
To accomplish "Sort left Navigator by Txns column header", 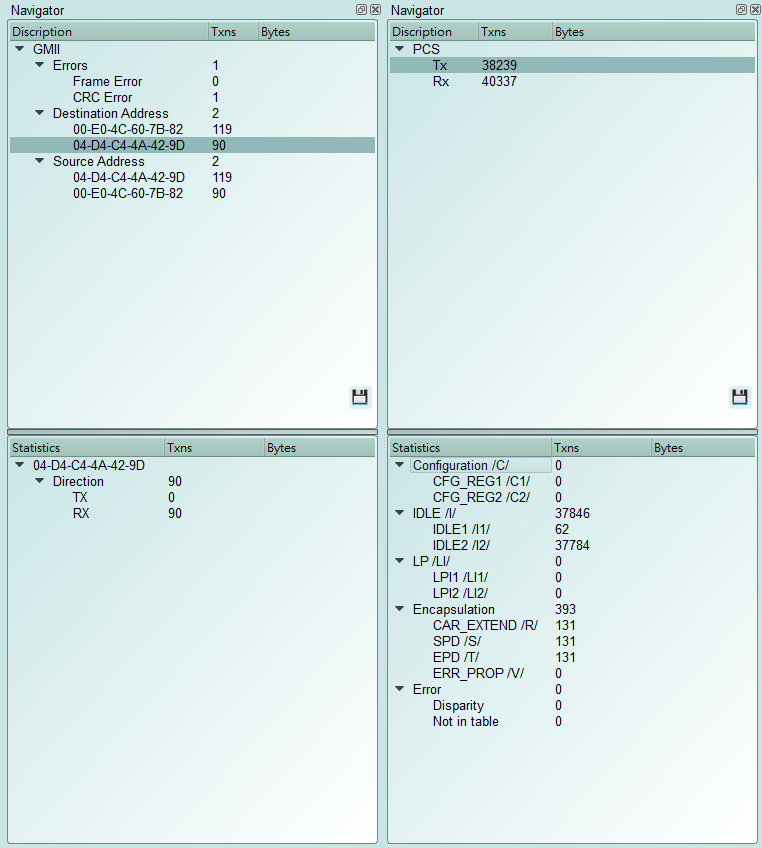I will coord(233,32).
